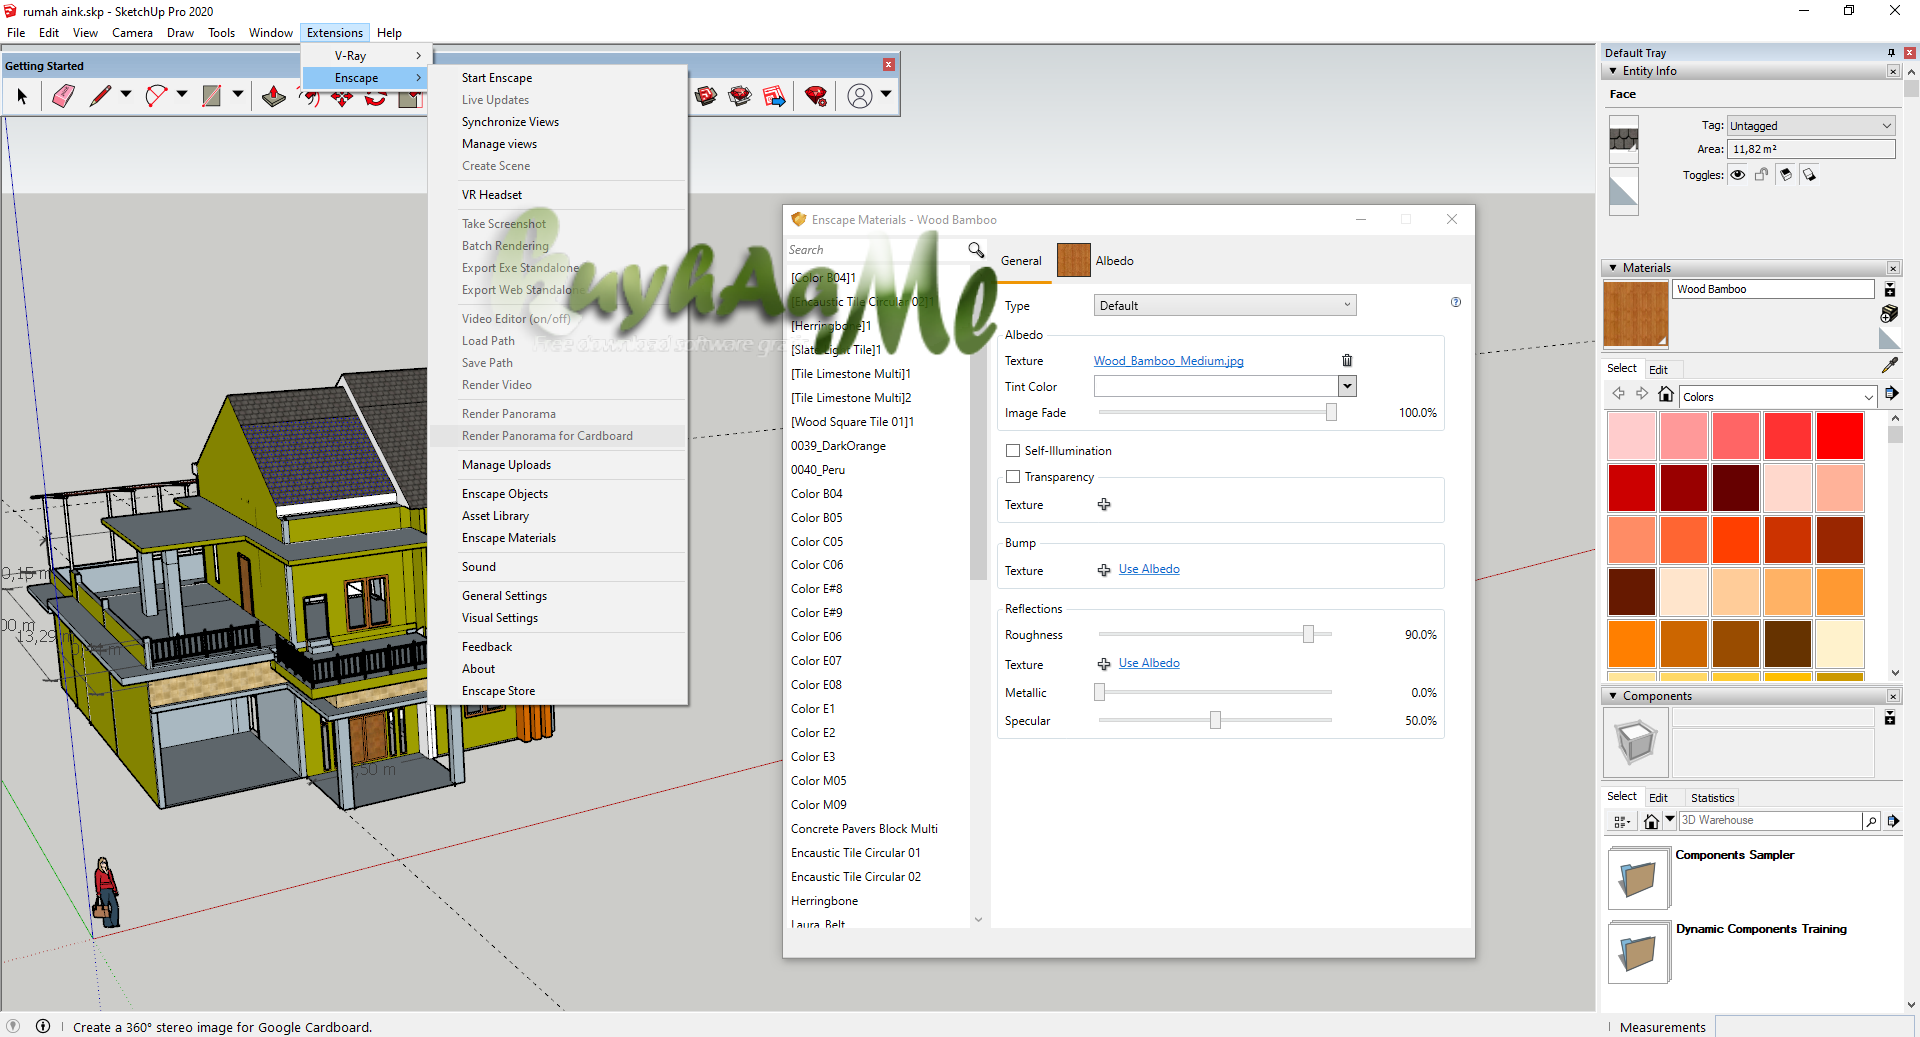1920x1037 pixels.
Task: Open the Extension Warehouse toolbar icon
Action: point(740,96)
